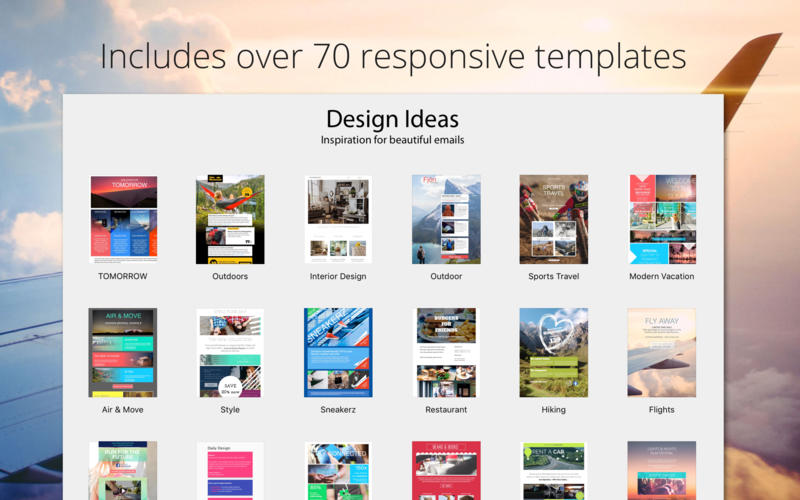Click the "Hiking" caption text
800x500 pixels.
(x=554, y=410)
